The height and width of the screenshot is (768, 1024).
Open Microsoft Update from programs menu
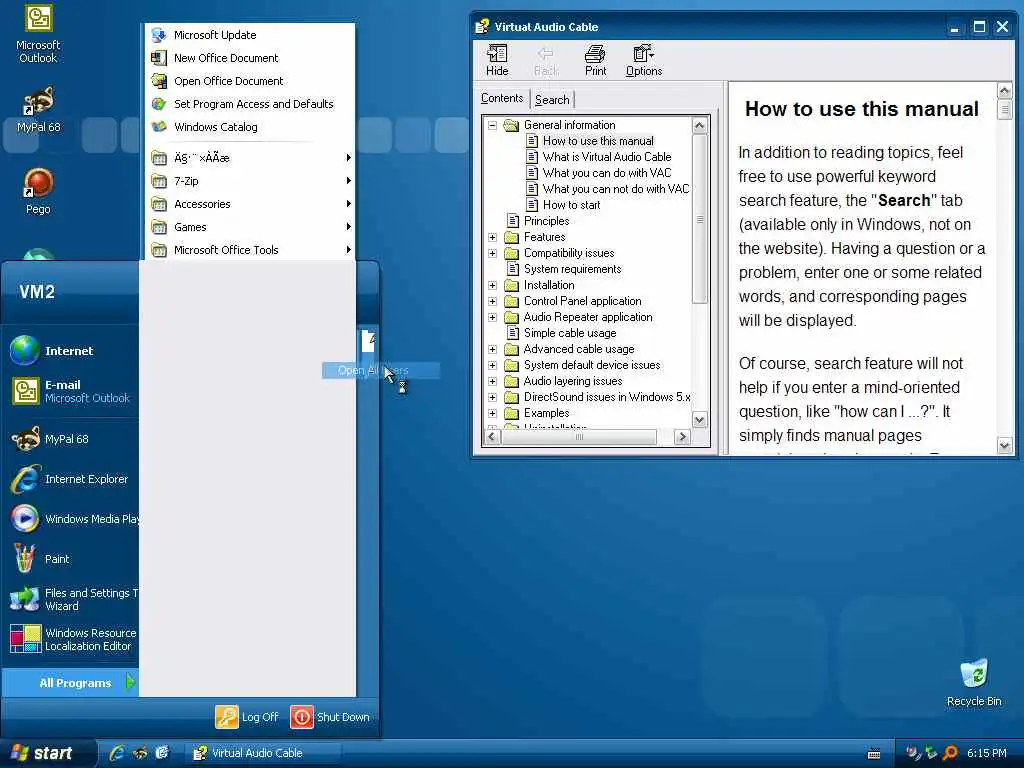249,35
